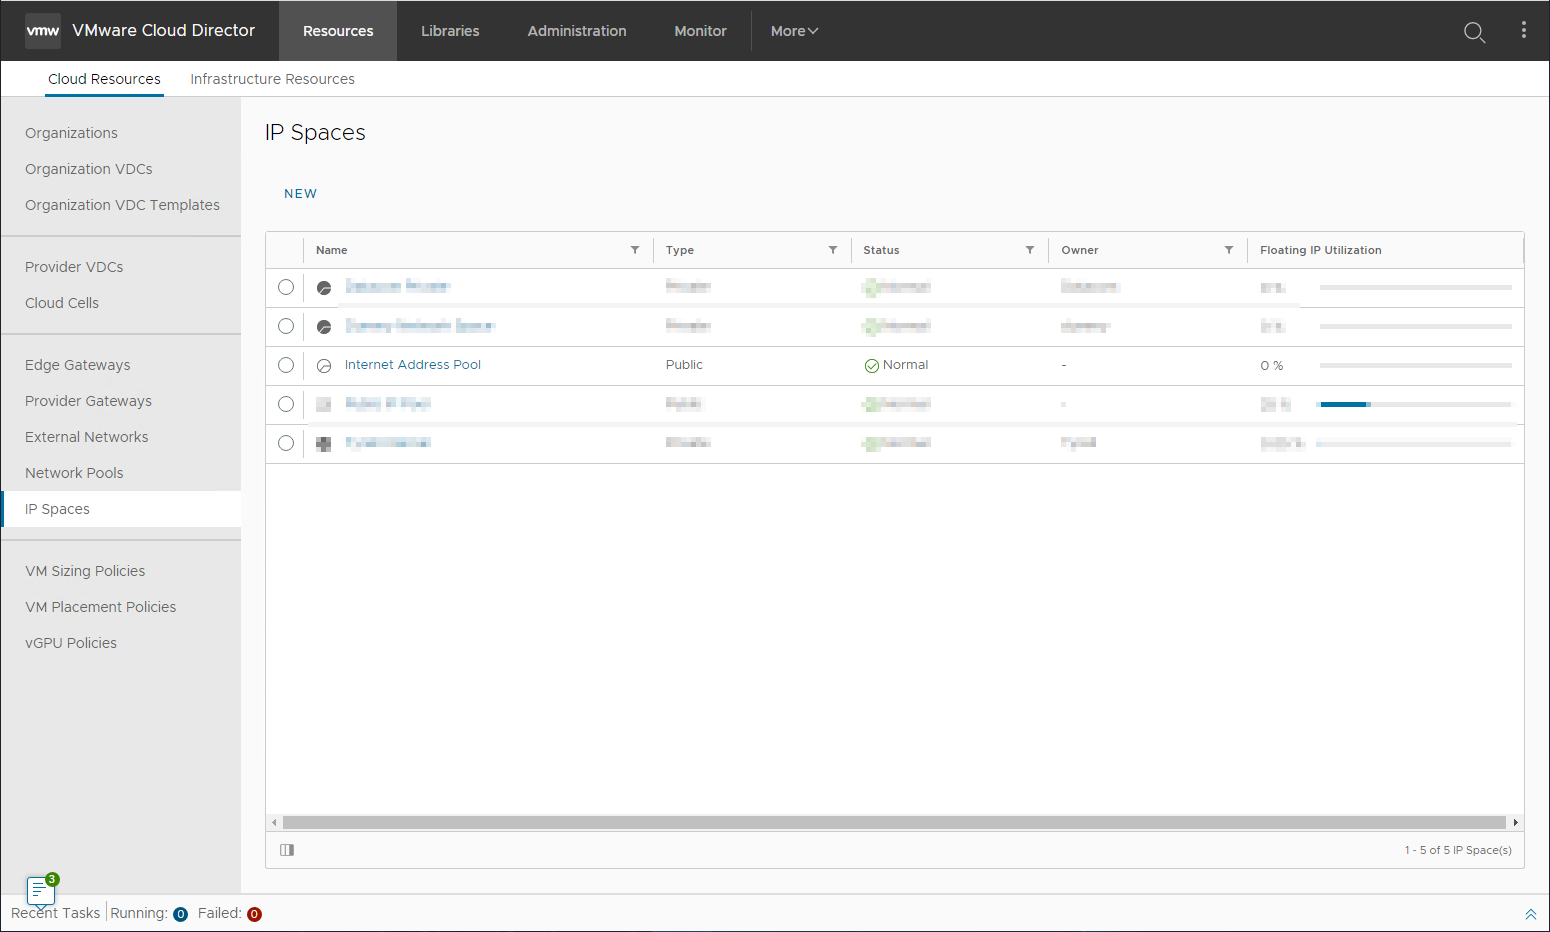
Task: Open Internet Address Pool link
Action: point(413,365)
